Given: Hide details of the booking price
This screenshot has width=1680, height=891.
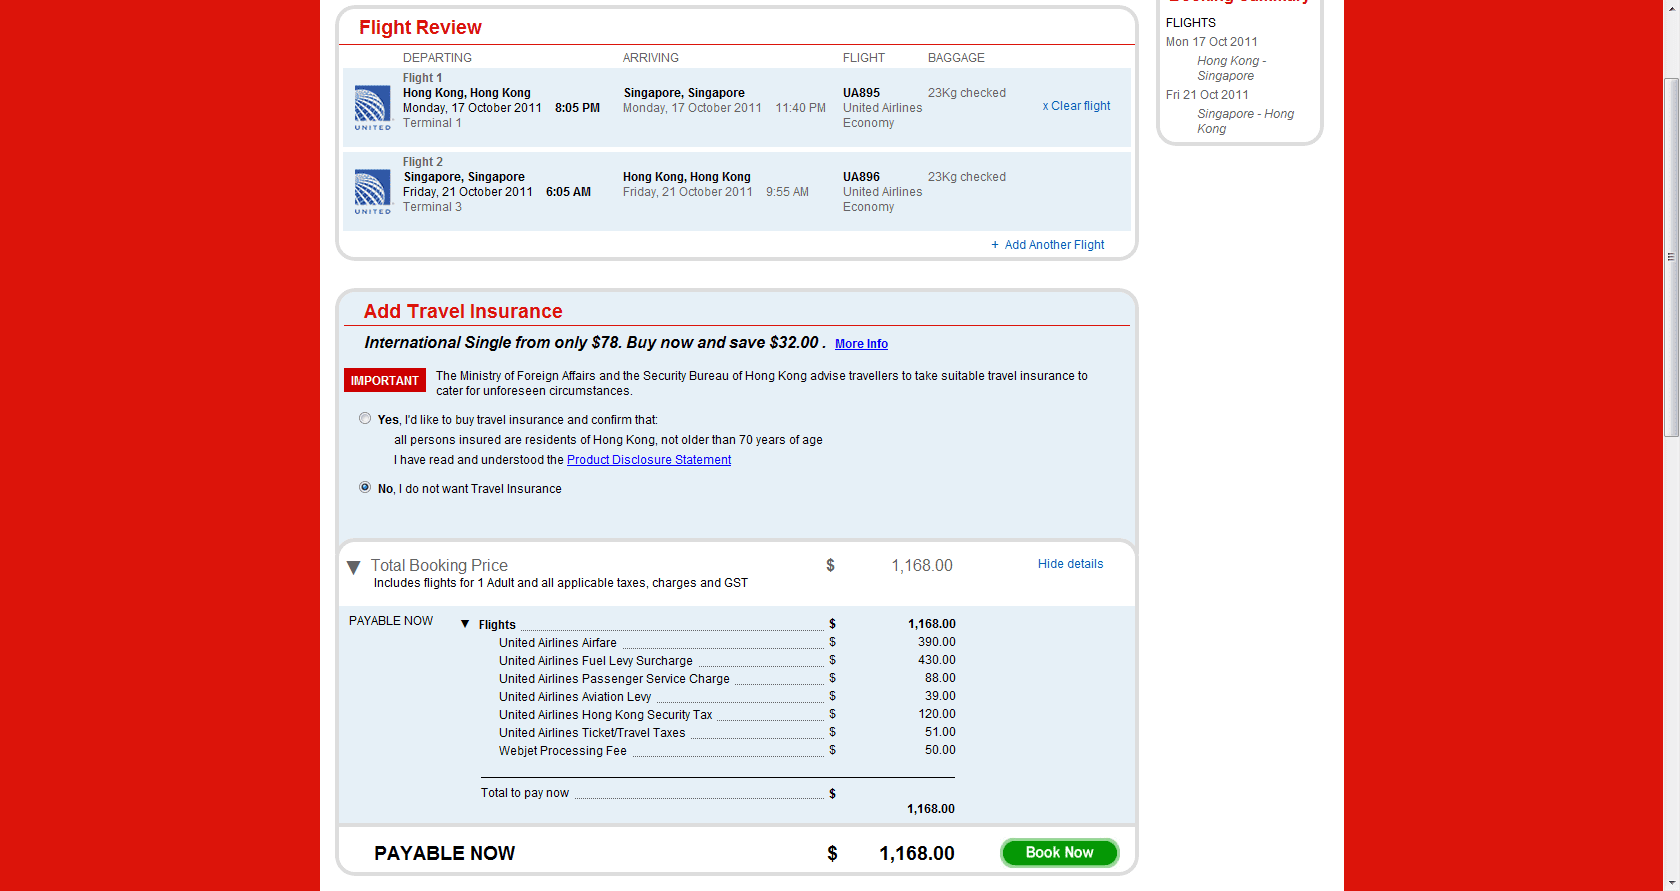Looking at the screenshot, I should (1070, 564).
